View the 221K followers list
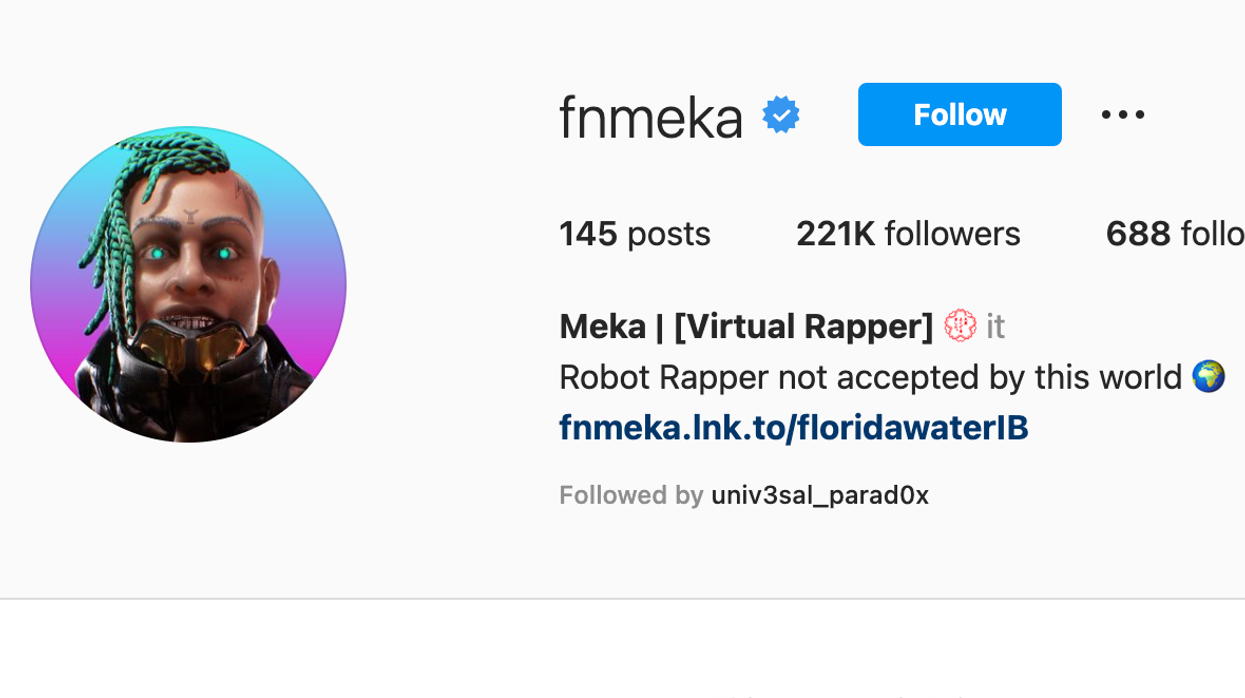This screenshot has height=698, width=1245. tap(906, 233)
